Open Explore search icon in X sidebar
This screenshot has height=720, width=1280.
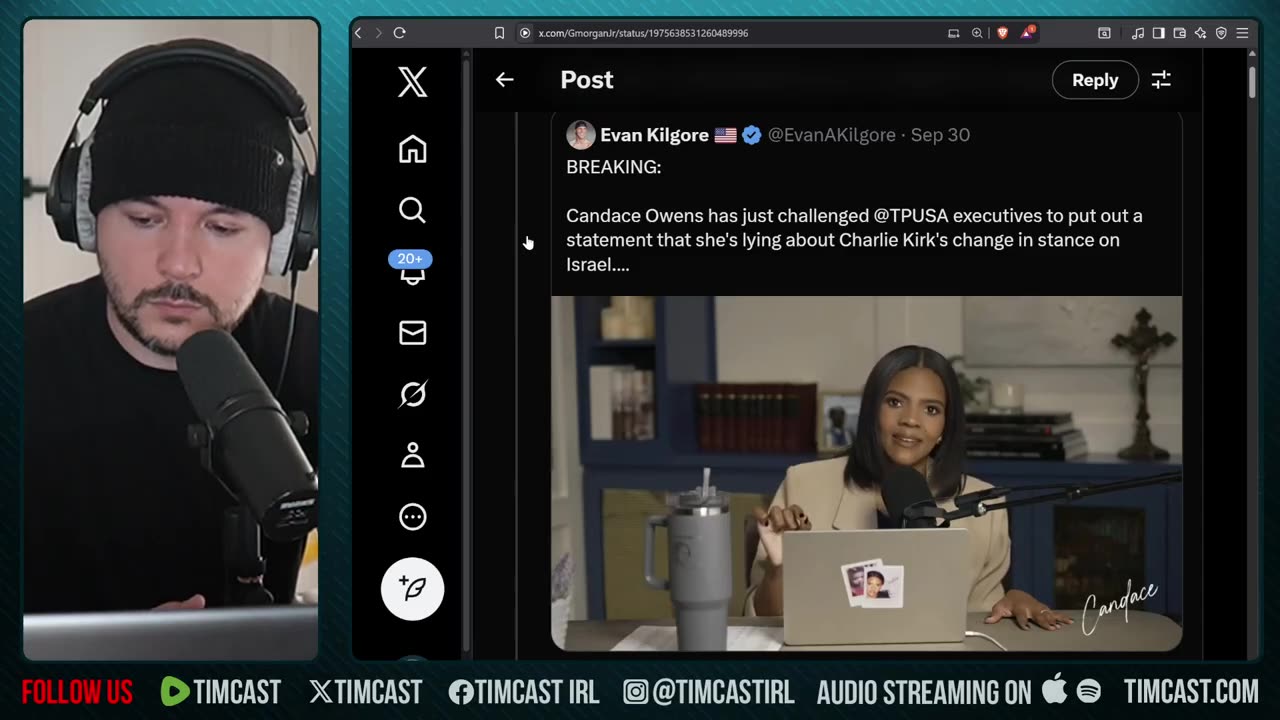coord(412,210)
